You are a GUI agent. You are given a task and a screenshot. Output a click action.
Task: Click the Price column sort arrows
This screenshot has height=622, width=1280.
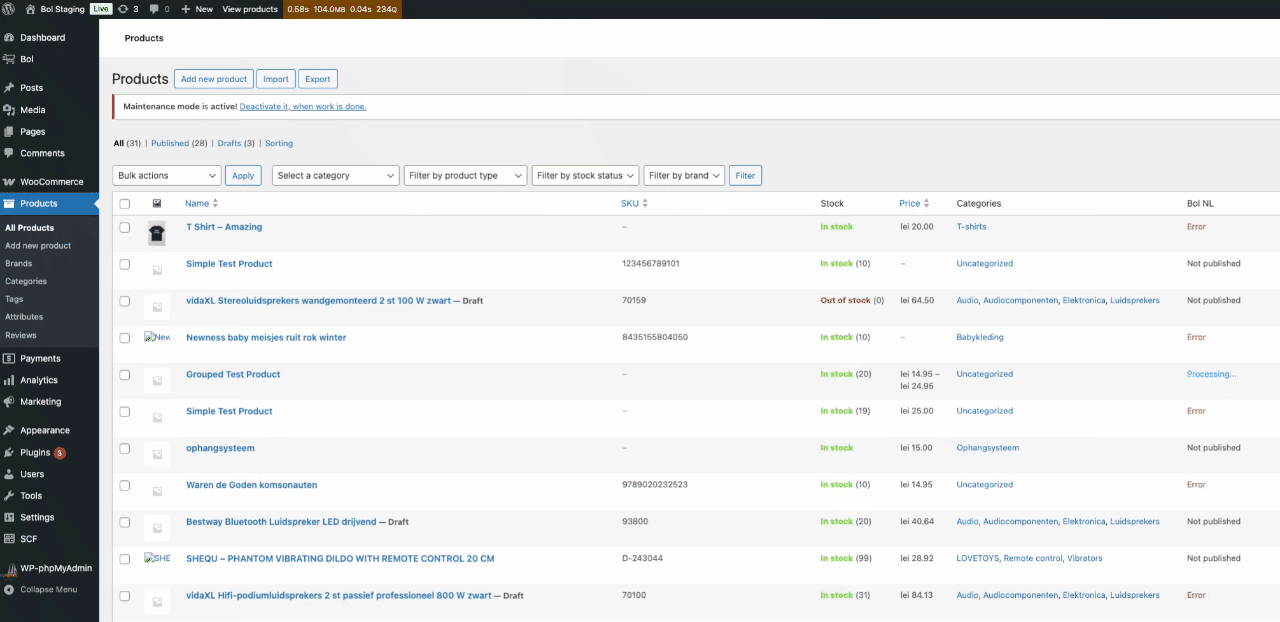927,204
